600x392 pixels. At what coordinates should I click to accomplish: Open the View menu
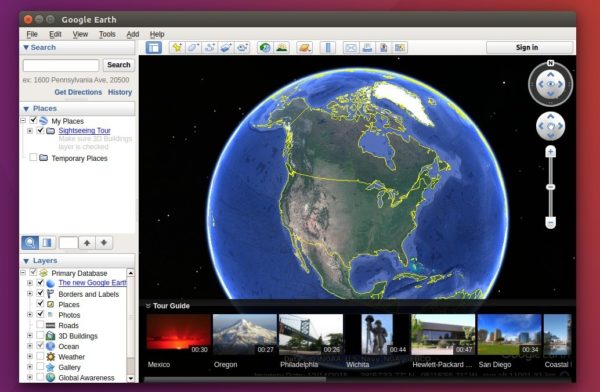(80, 34)
